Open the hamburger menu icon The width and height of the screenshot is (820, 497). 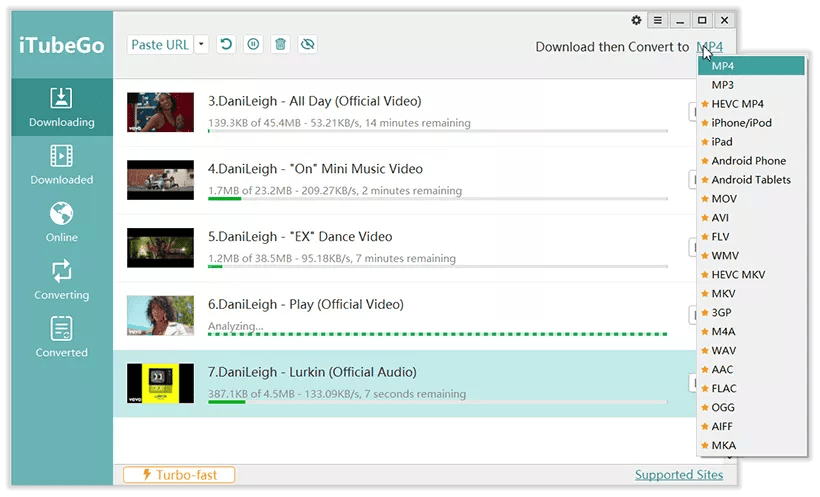pos(657,20)
